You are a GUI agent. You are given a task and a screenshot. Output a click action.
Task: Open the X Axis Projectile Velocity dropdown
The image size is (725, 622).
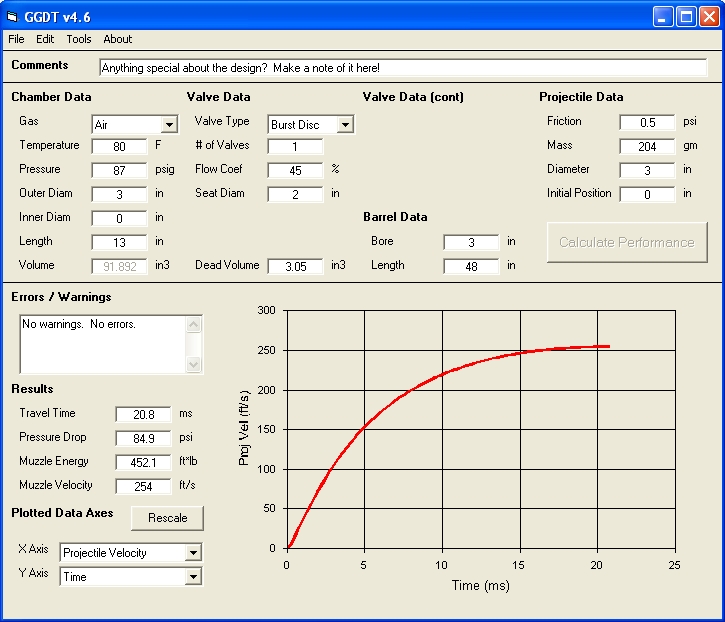193,553
